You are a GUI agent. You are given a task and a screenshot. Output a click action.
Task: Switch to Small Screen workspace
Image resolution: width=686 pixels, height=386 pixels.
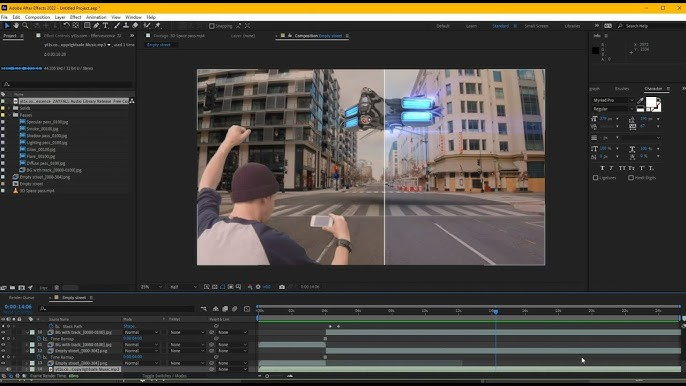pos(536,26)
